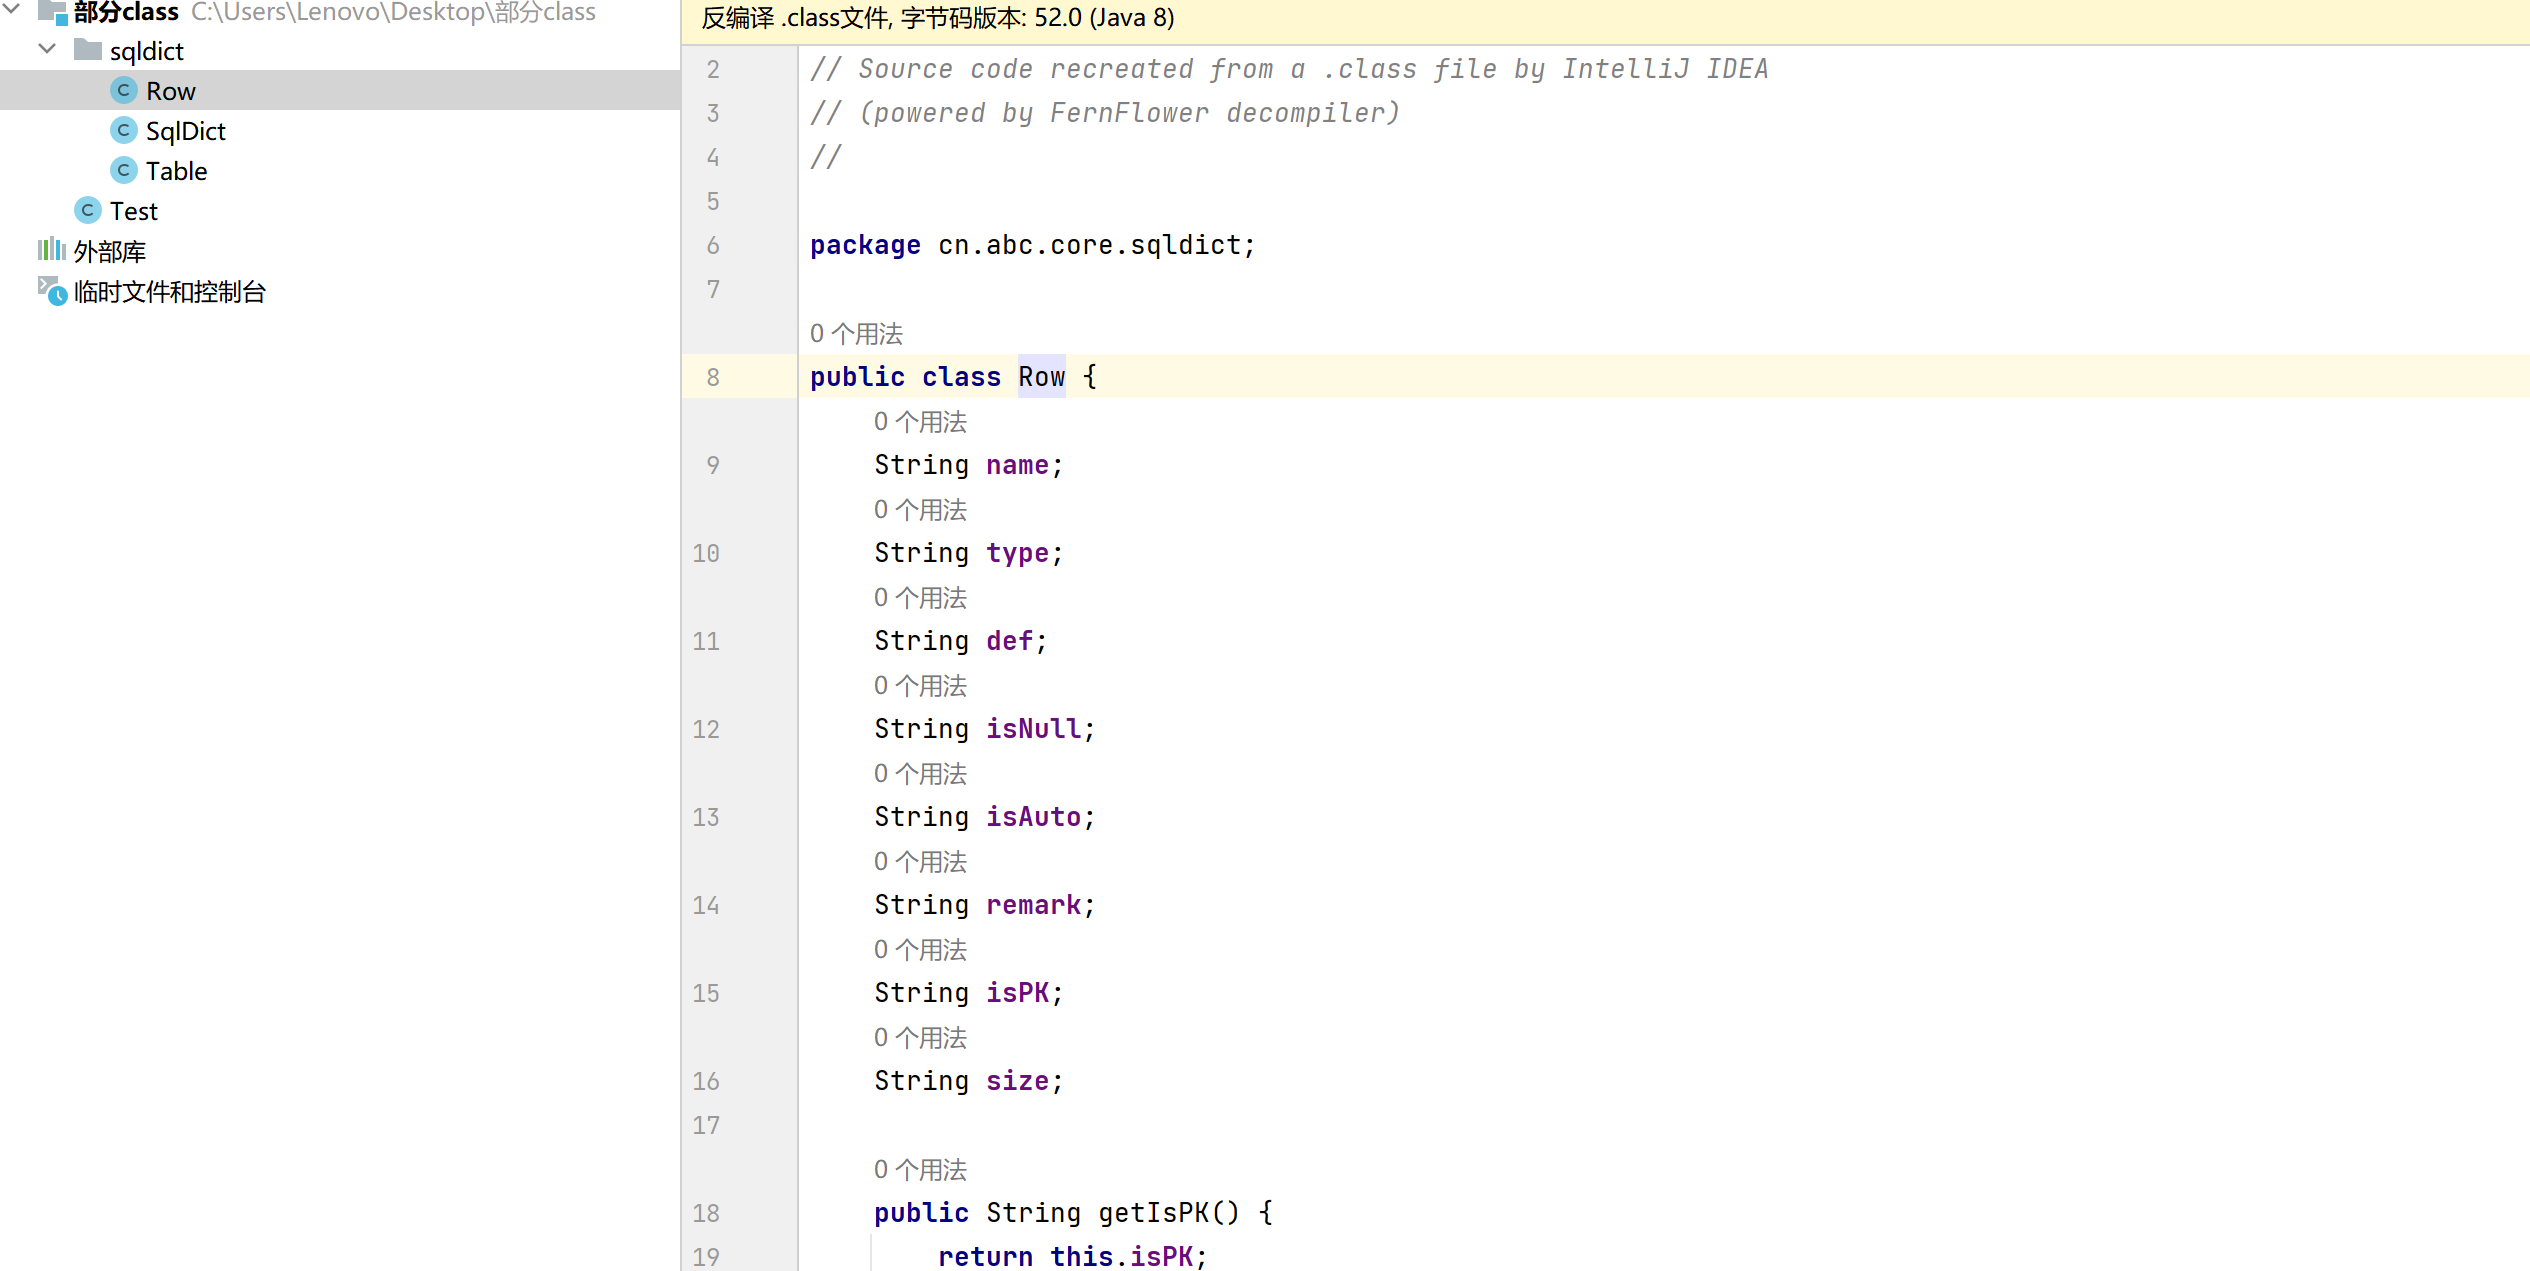Select the Table class tree item
Viewport: 2530px width, 1271px height.
coord(176,171)
